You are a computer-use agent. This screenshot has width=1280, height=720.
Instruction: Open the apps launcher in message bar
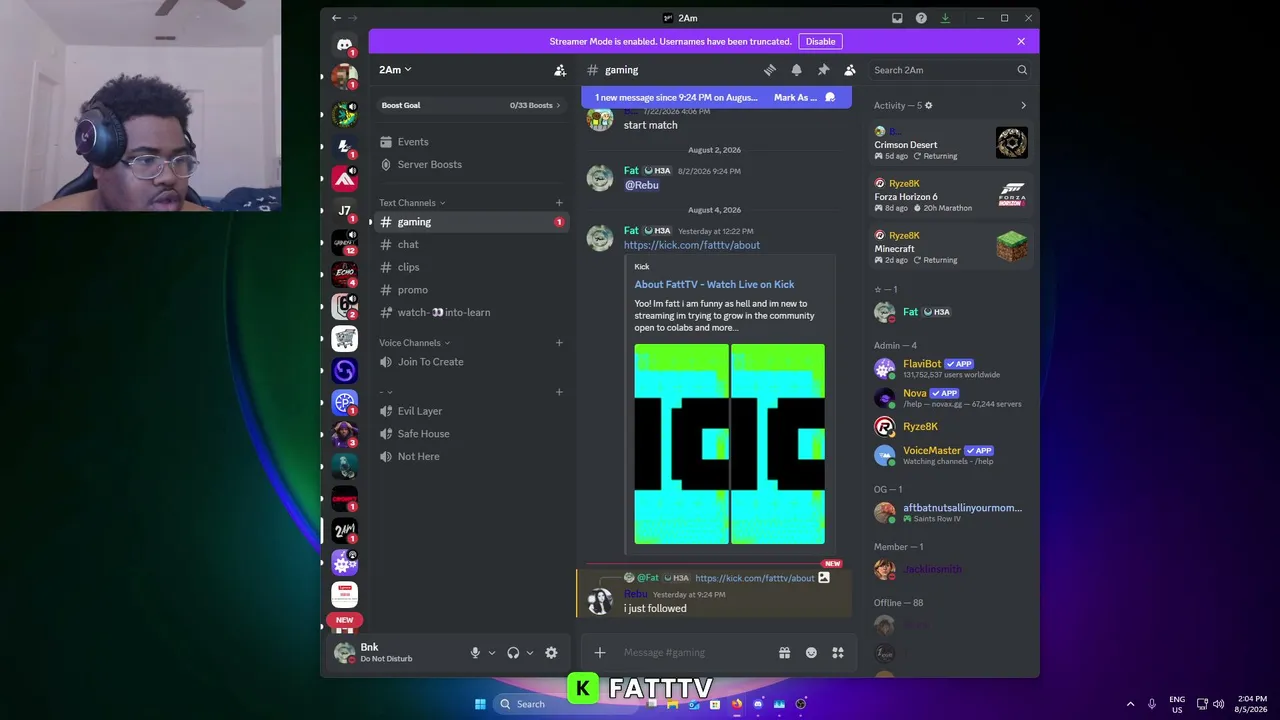tap(838, 653)
